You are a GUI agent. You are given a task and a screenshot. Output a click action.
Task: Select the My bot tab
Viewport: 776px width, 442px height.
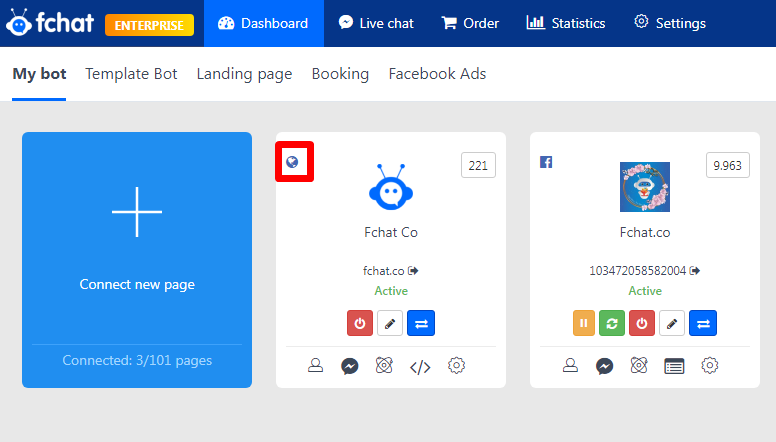pyautogui.click(x=39, y=74)
